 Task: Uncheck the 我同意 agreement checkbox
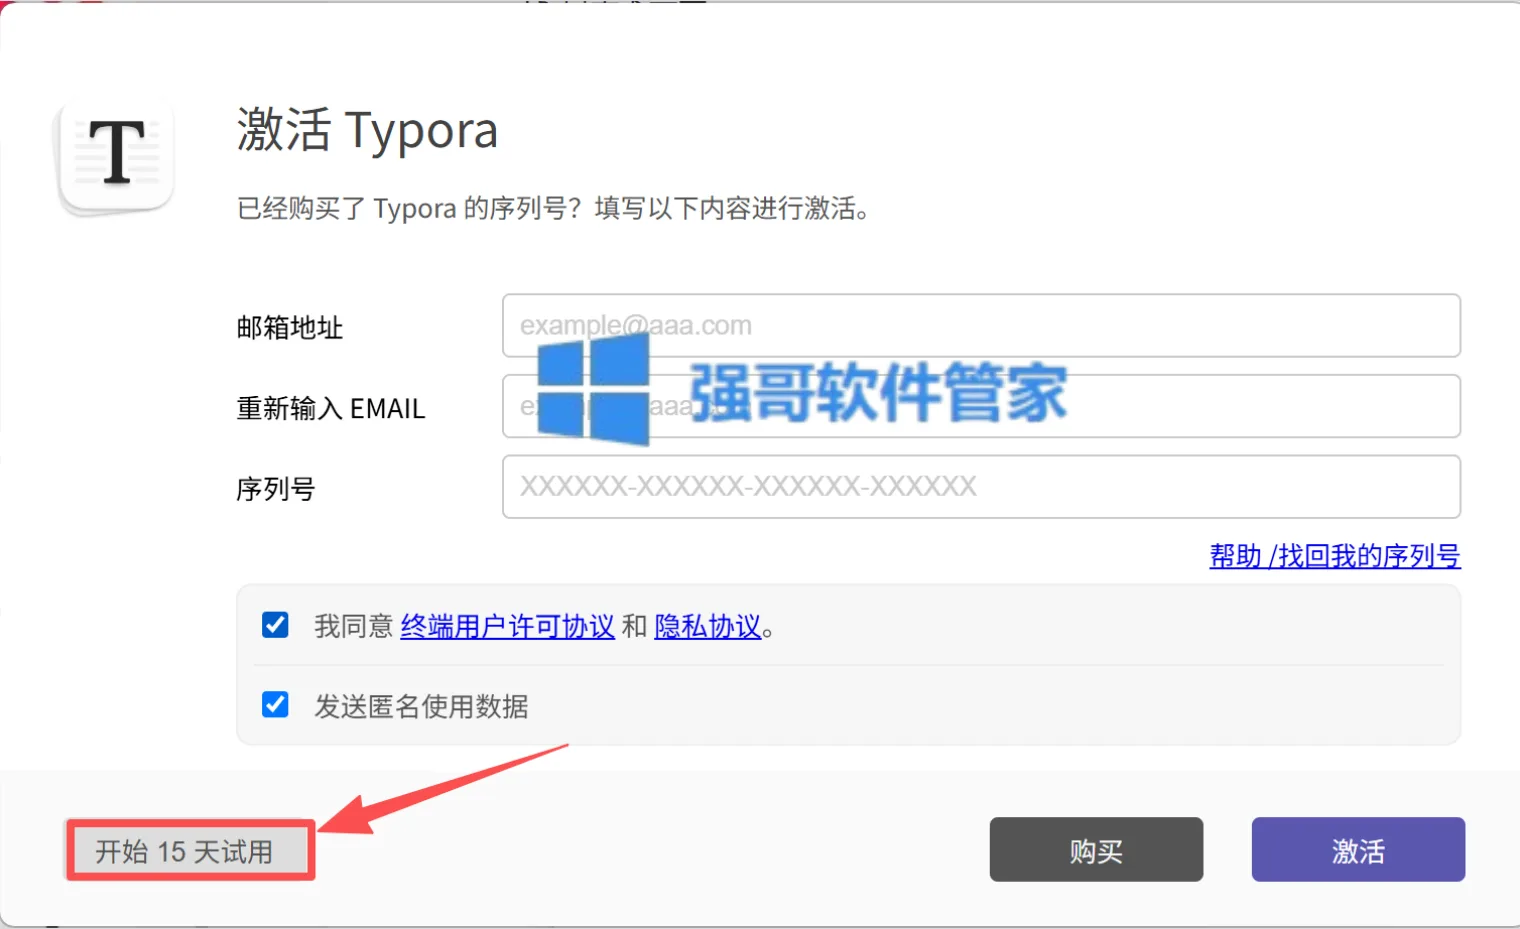pyautogui.click(x=275, y=625)
